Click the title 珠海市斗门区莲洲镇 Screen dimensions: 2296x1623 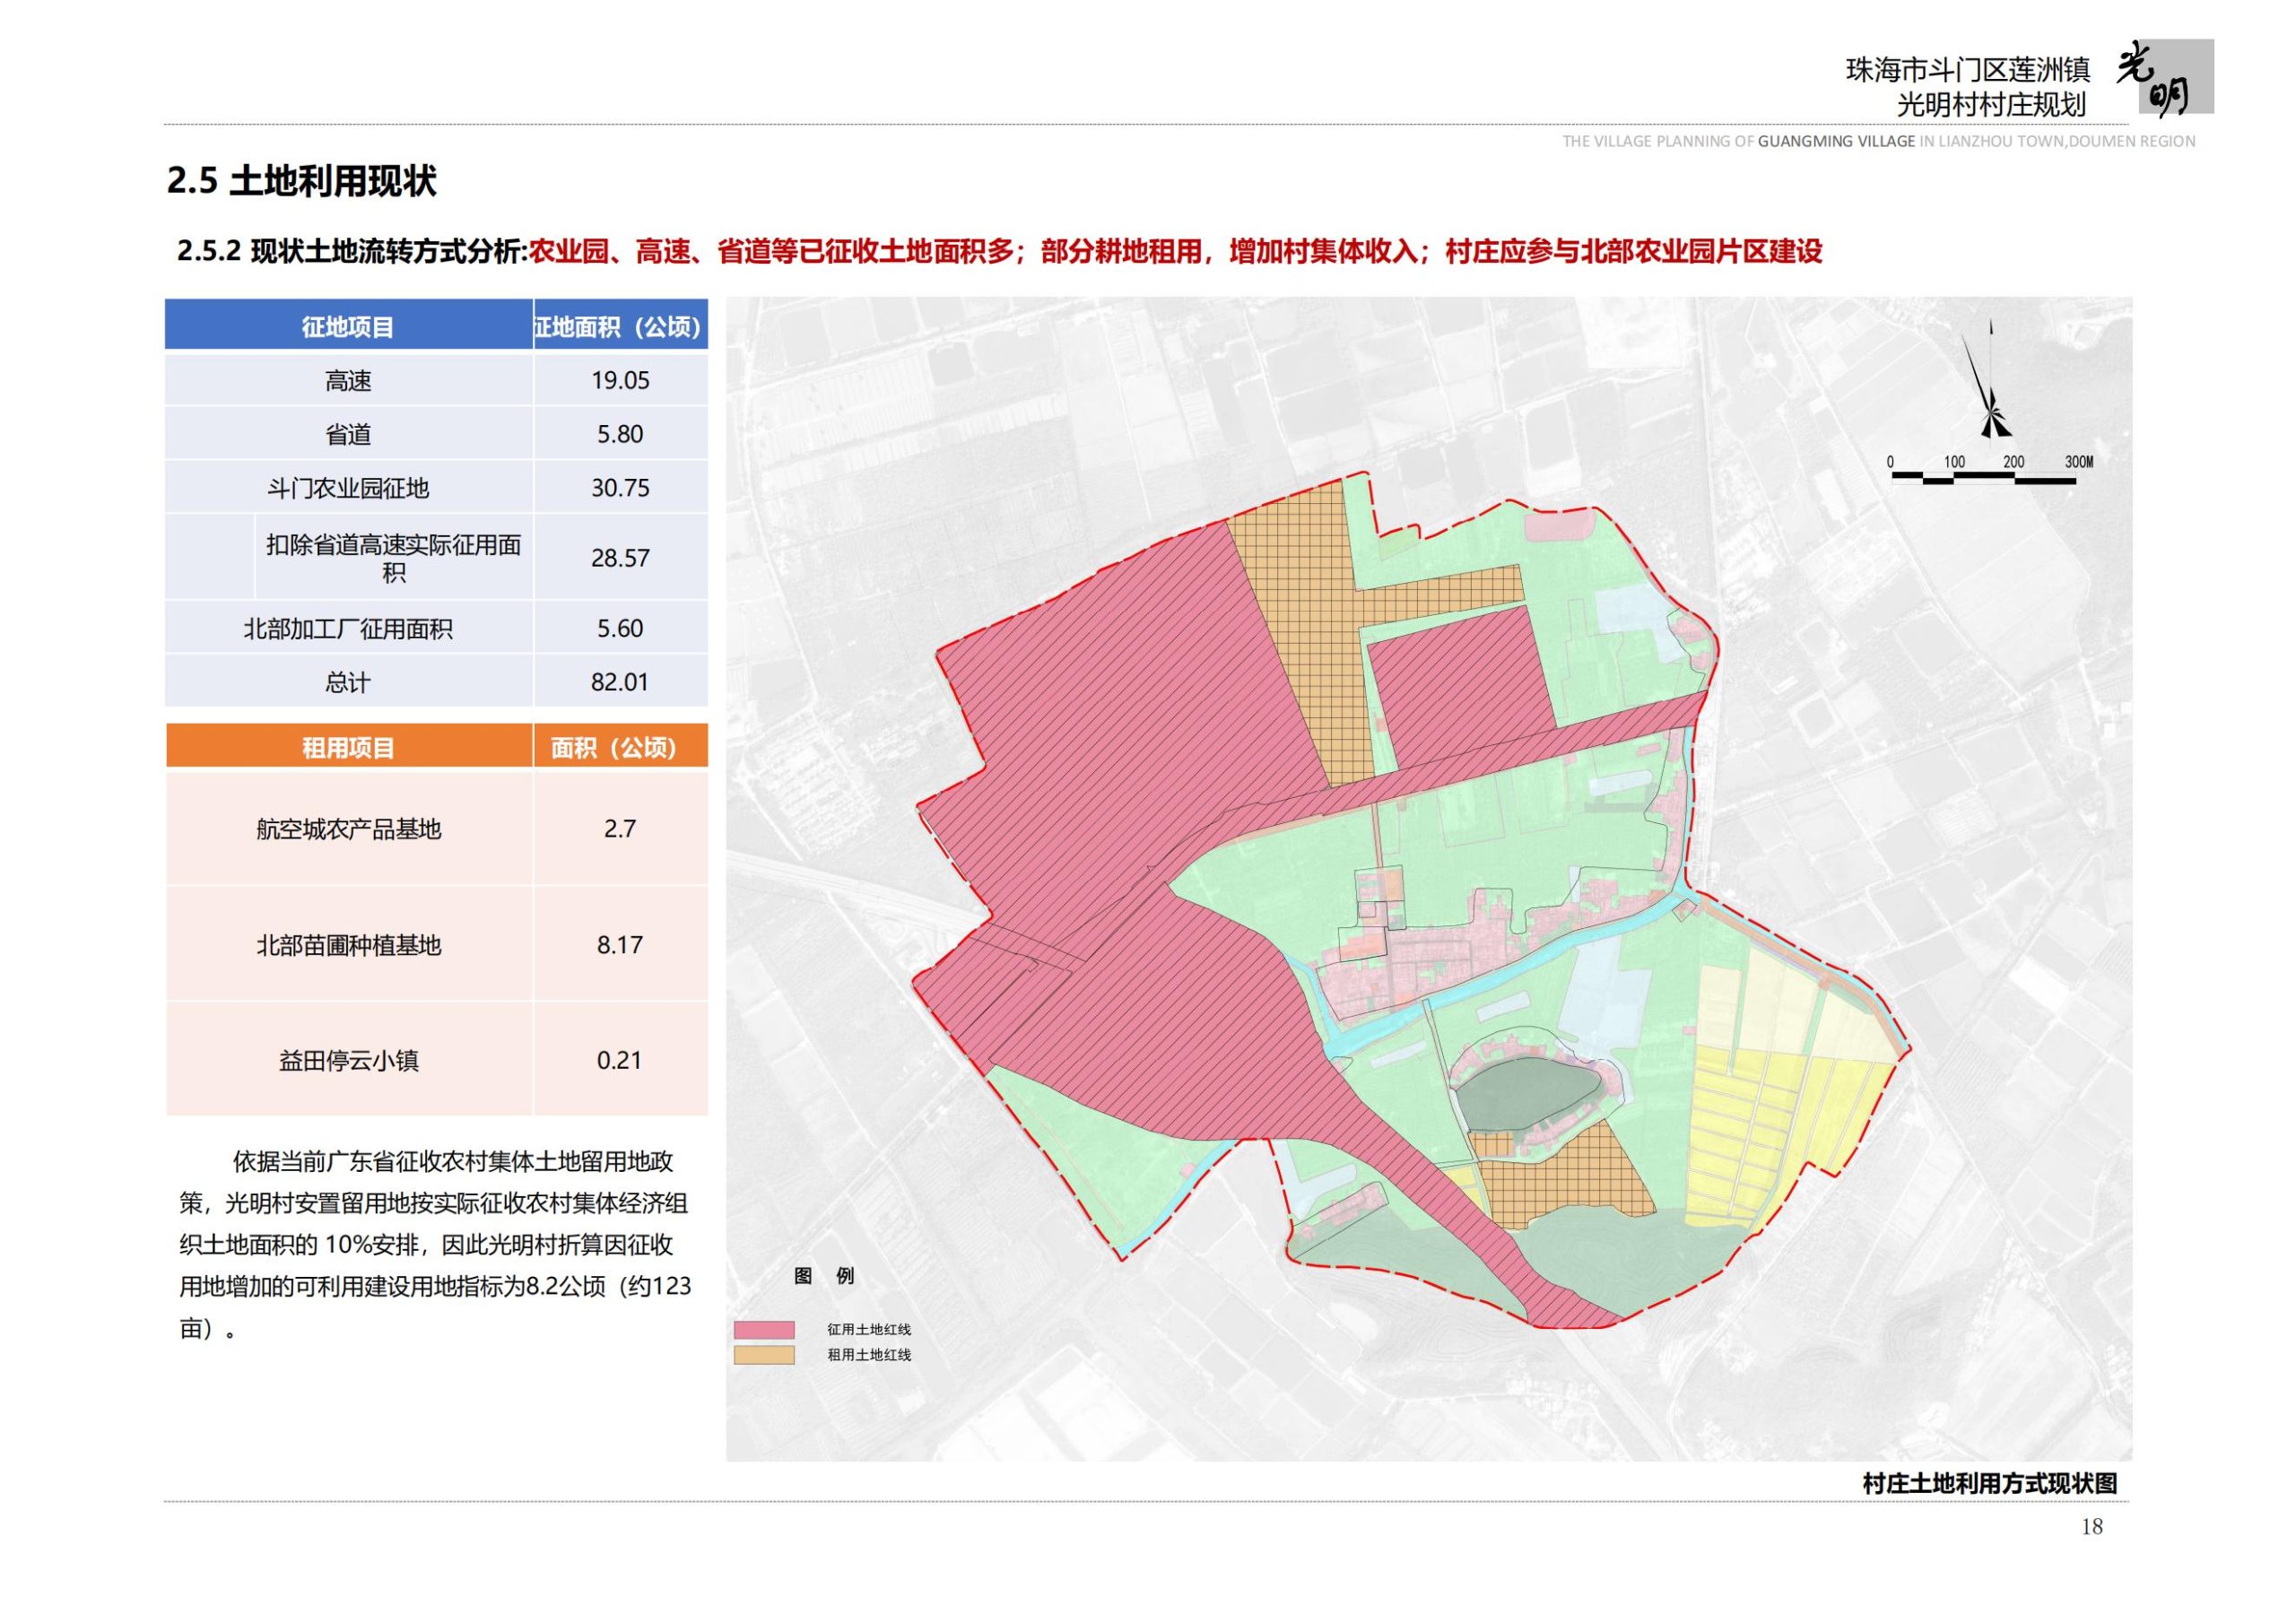pos(1967,70)
